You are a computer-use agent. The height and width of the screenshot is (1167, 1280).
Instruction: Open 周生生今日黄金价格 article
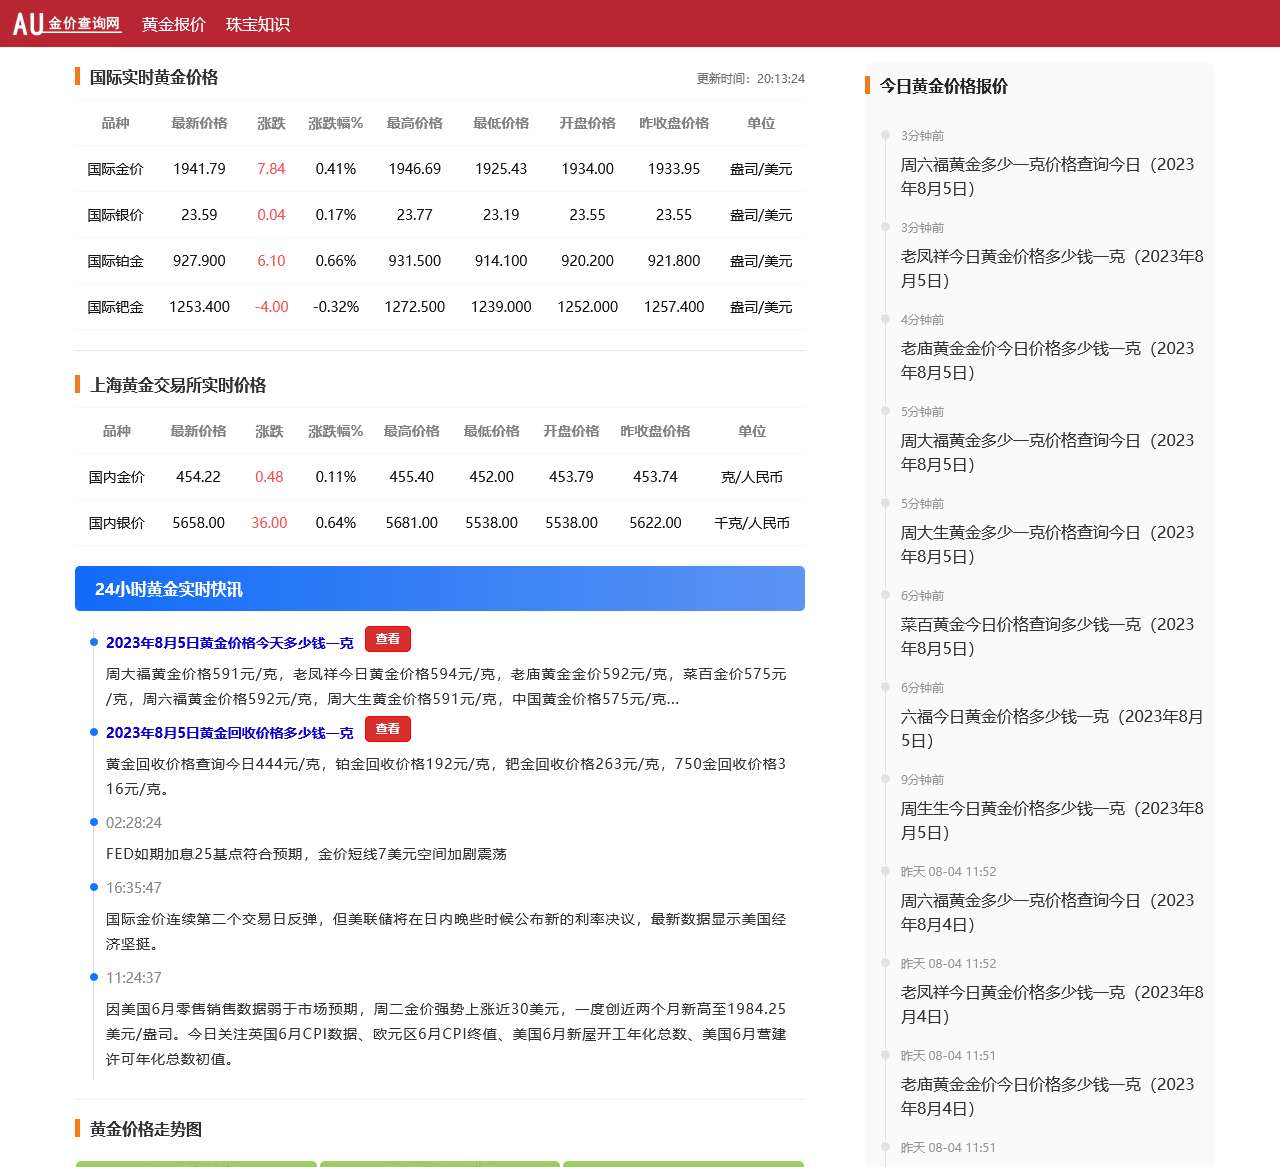1051,820
